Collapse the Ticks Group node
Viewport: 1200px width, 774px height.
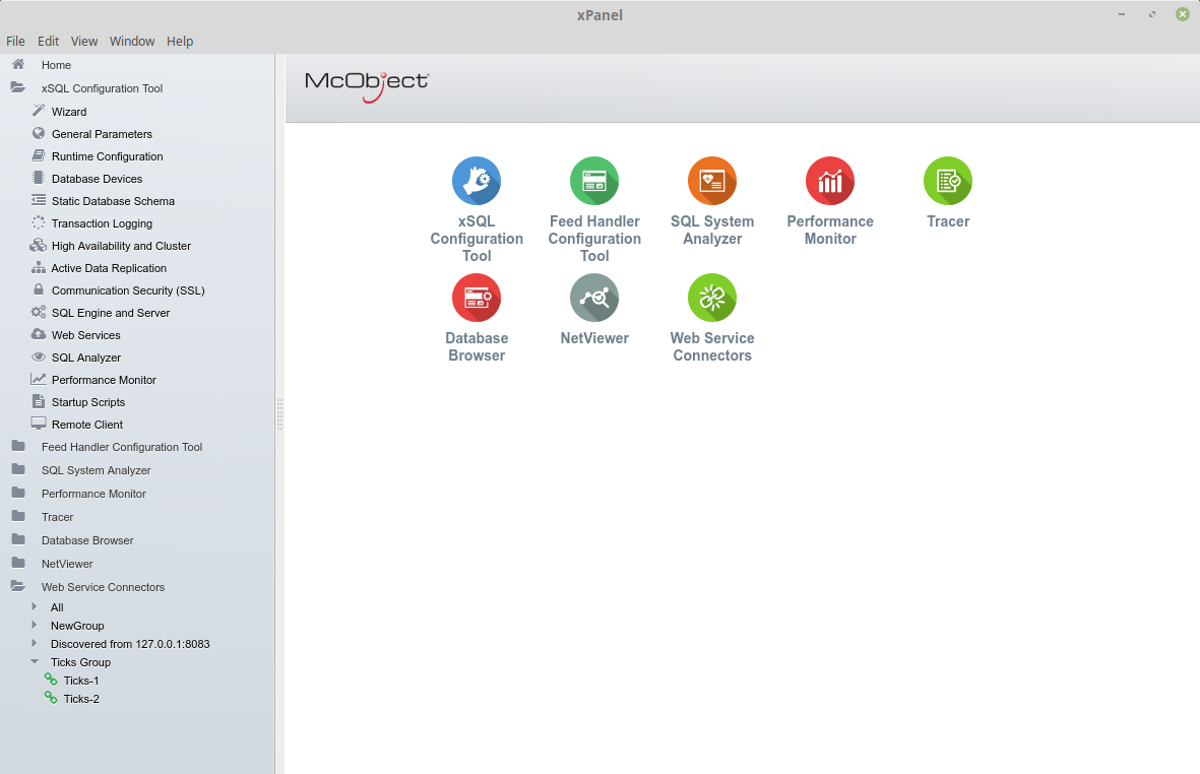(34, 662)
